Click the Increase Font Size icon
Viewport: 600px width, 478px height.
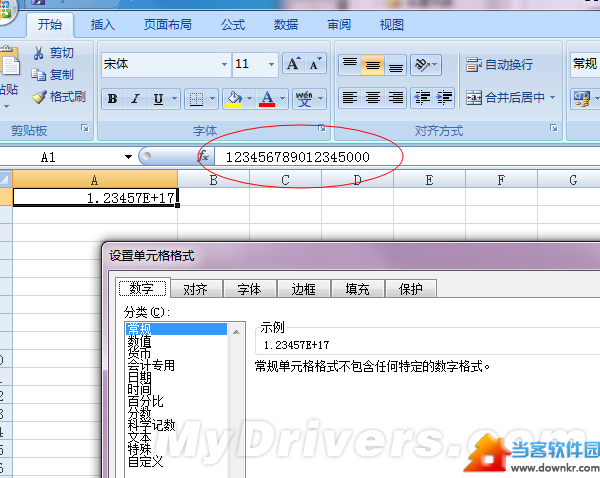tap(293, 64)
